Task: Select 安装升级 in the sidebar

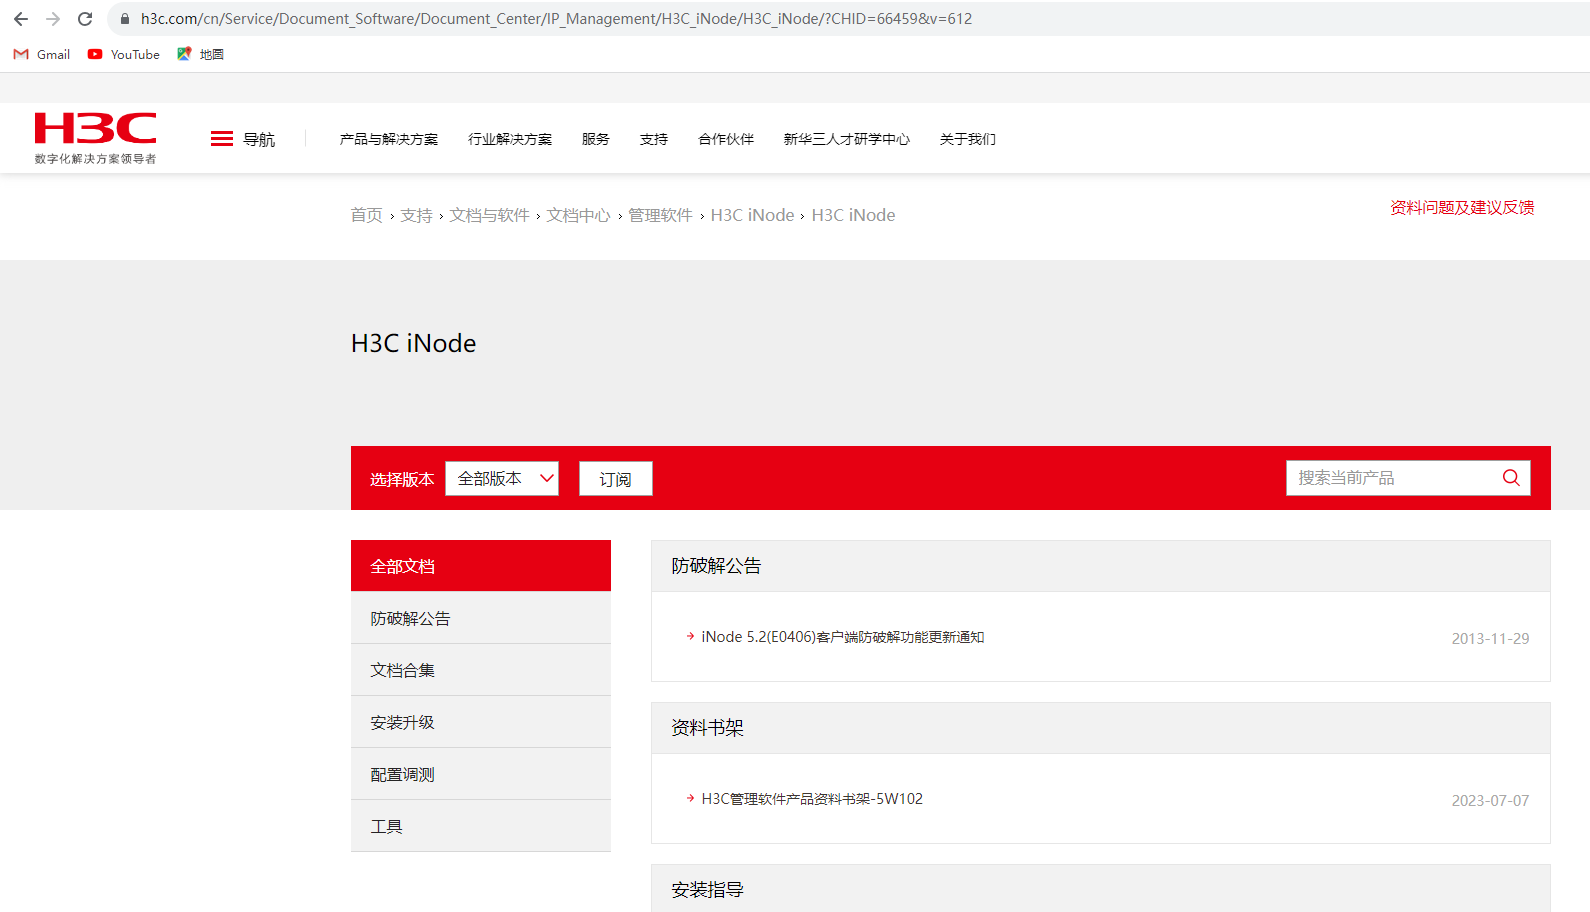Action: pos(481,722)
